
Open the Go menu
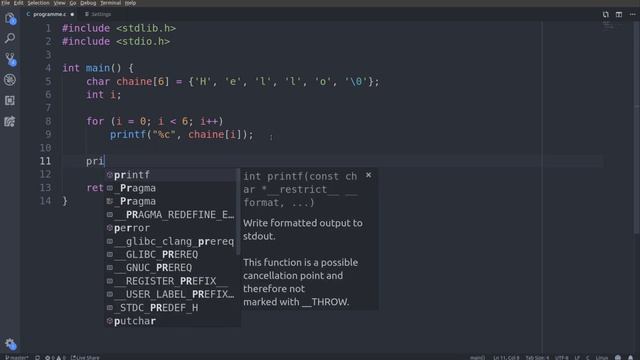point(73,3)
